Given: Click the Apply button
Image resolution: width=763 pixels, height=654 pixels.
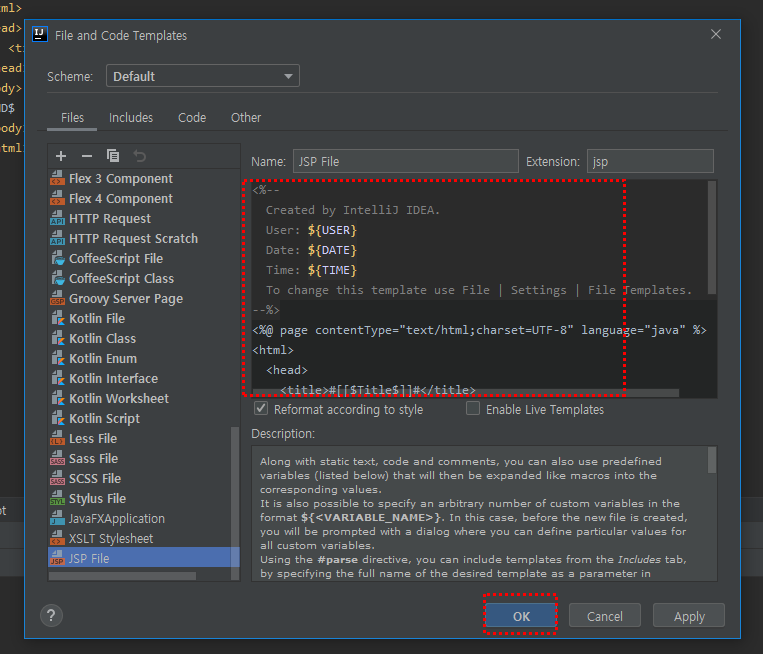Looking at the screenshot, I should click(689, 616).
